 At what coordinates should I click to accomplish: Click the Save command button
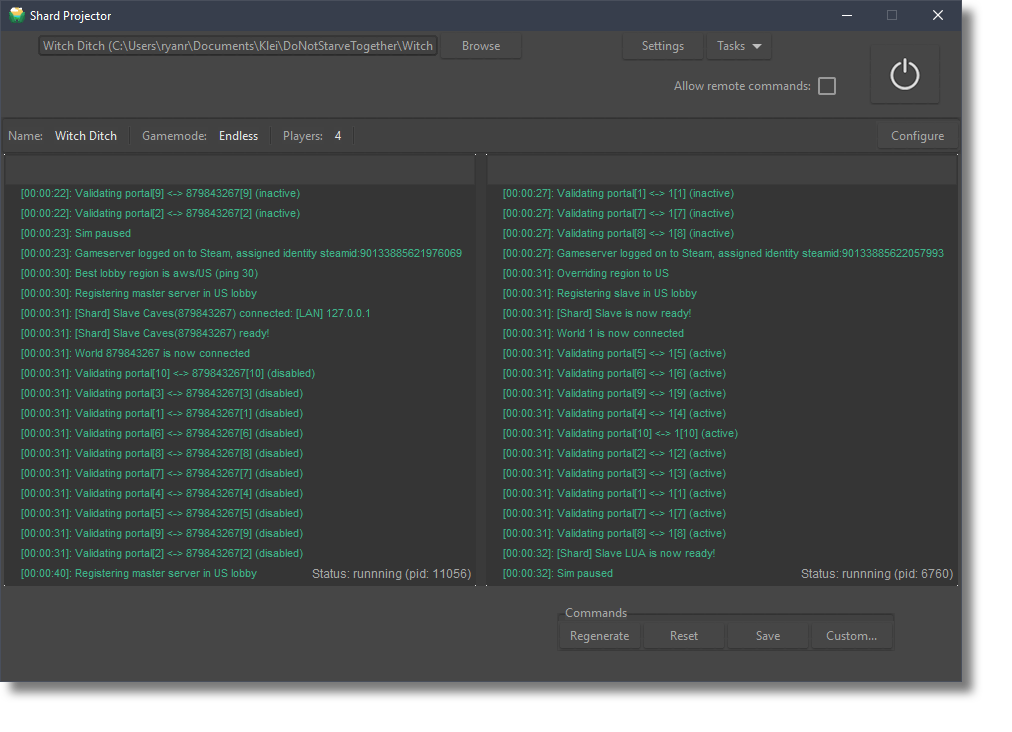click(x=767, y=636)
